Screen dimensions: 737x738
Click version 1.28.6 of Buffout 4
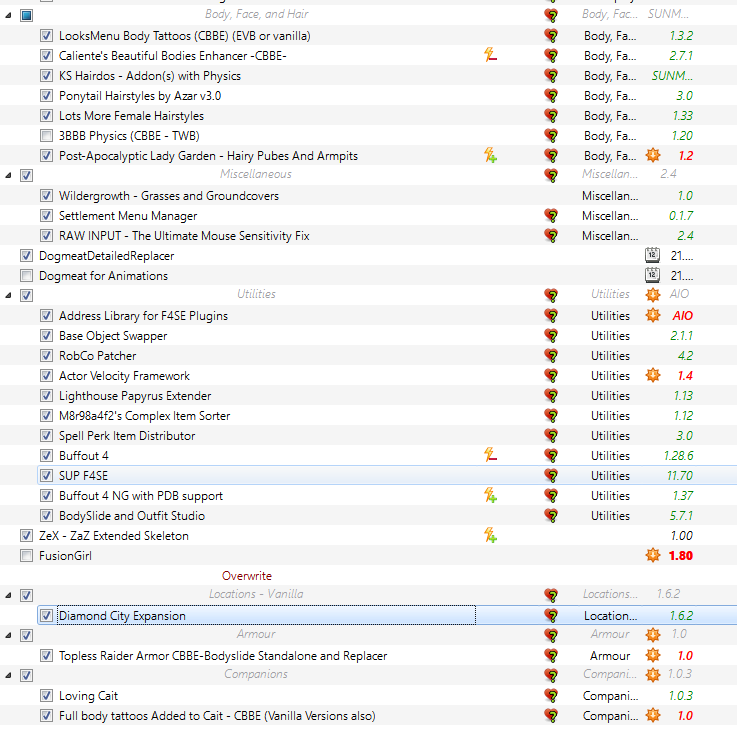[678, 455]
